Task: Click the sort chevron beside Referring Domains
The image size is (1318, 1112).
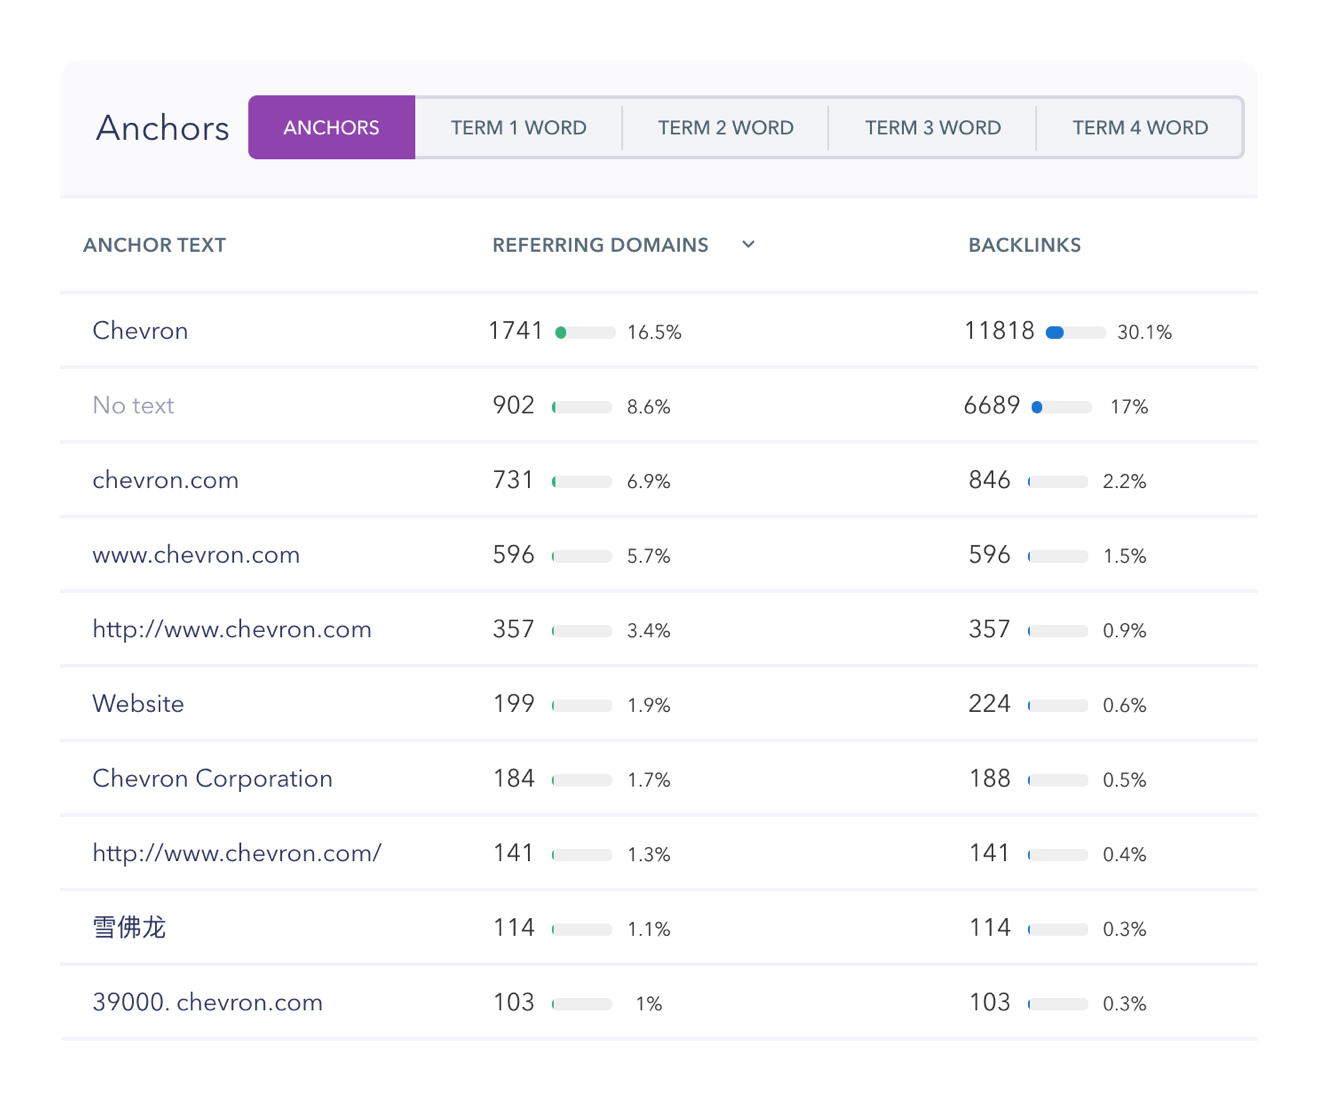Action: tap(748, 245)
